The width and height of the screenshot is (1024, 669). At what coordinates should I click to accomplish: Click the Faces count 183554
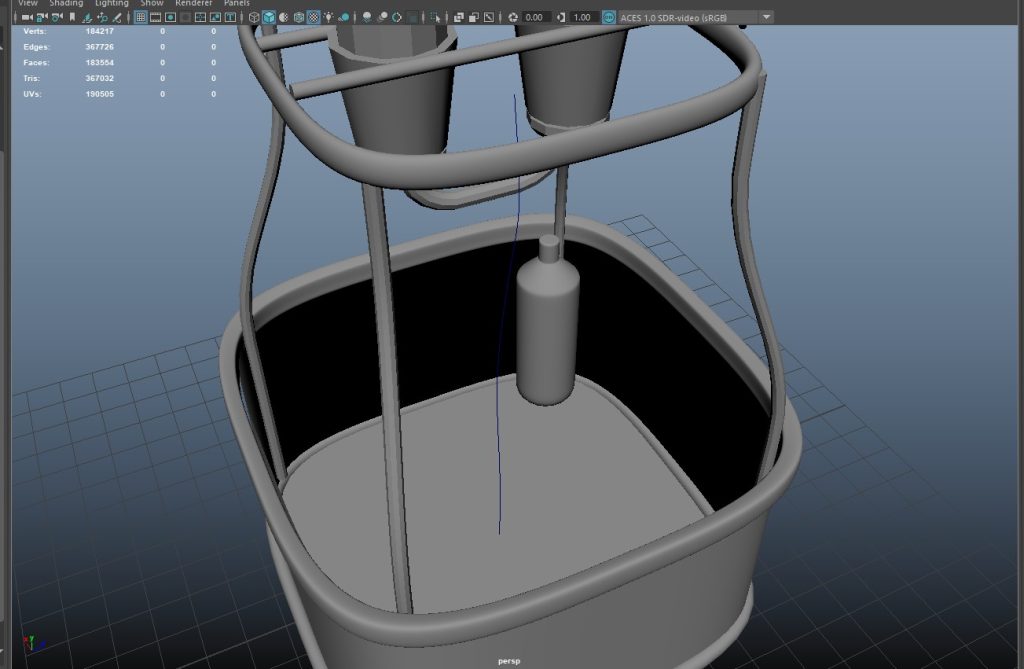tap(99, 63)
